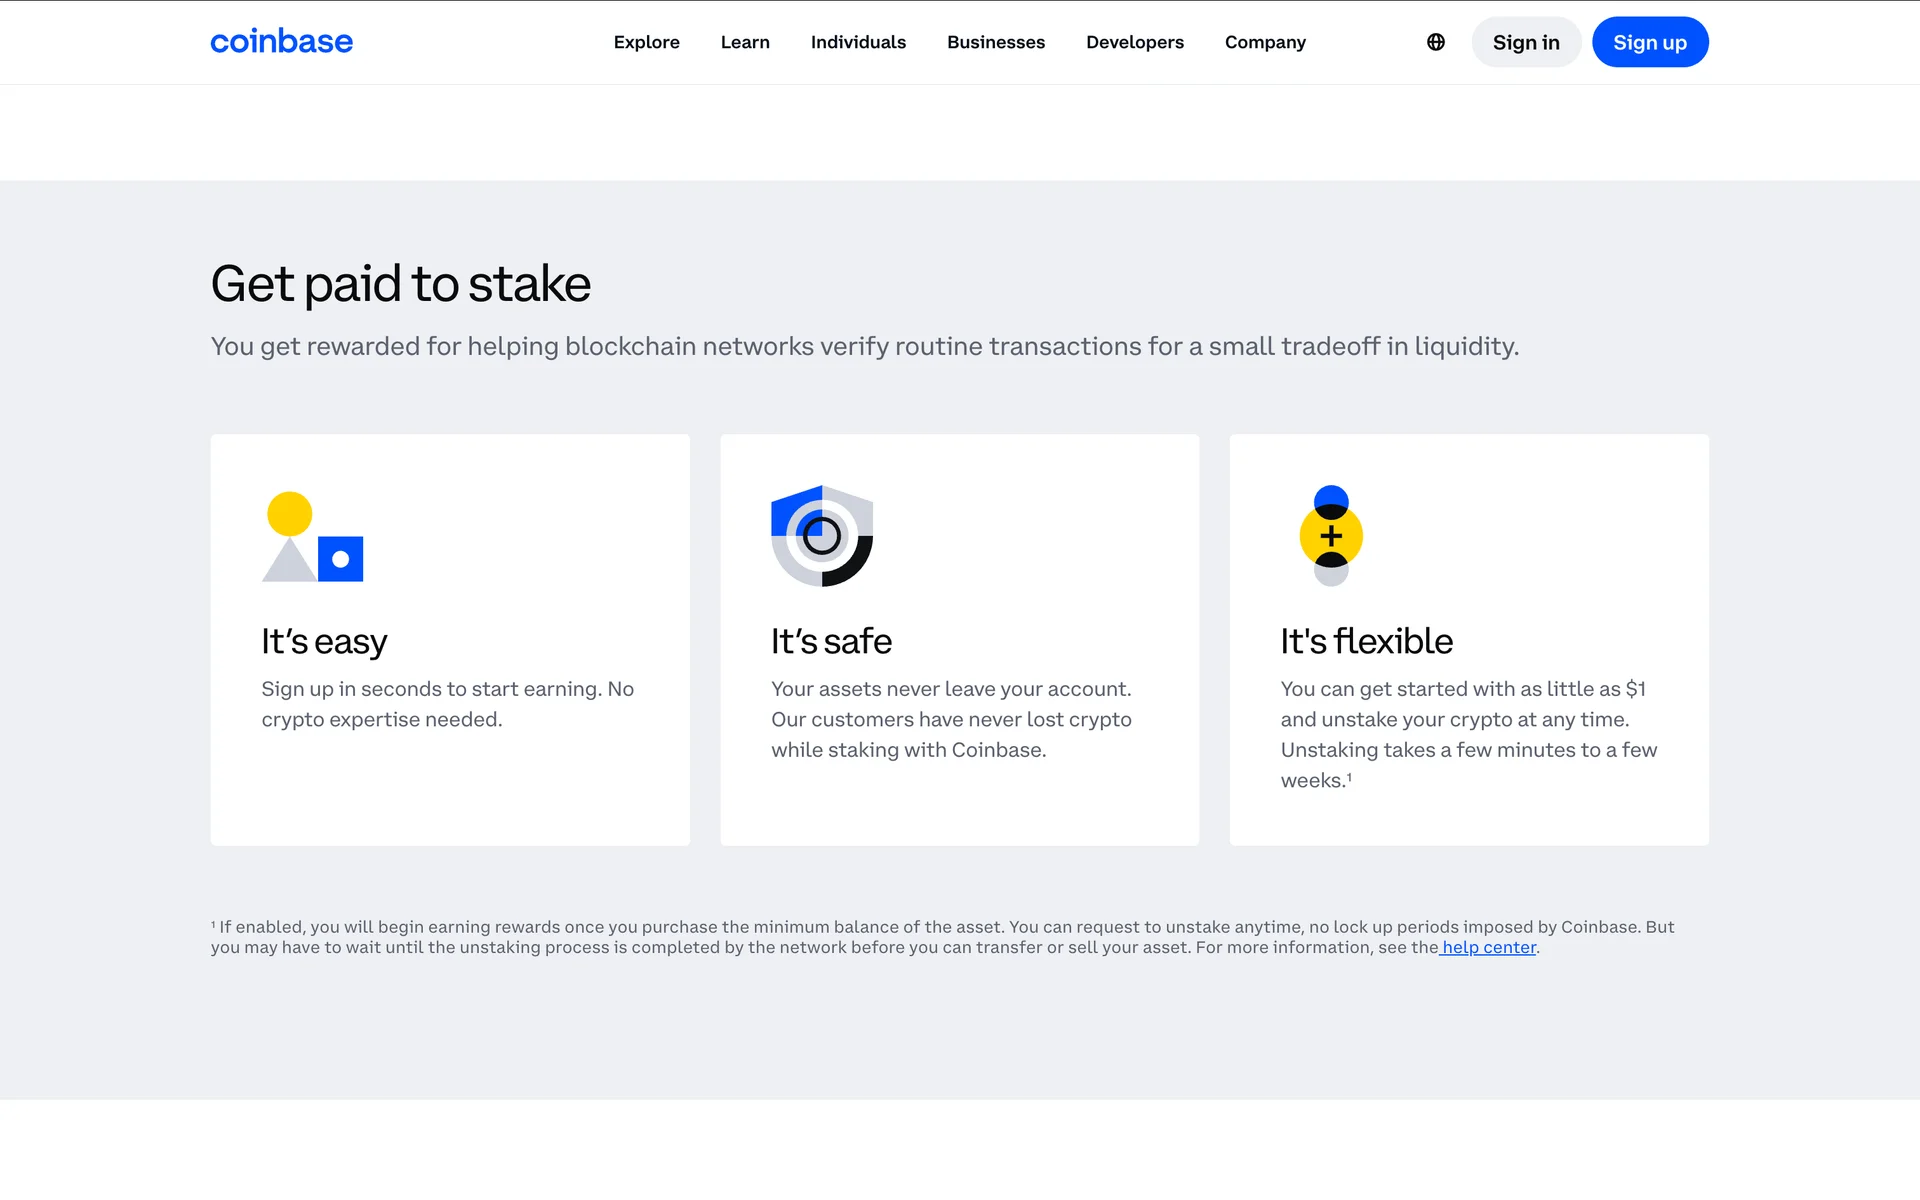Viewport: 1920px width, 1200px height.
Task: Expand the Individuals navigation menu
Action: 858,42
